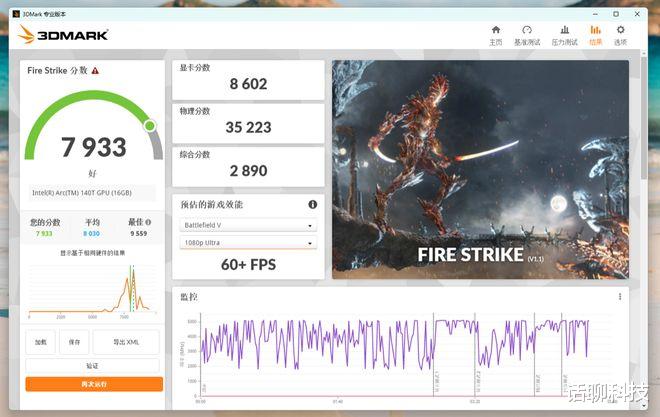660x417 pixels.
Task: Click the export XML button
Action: point(126,342)
